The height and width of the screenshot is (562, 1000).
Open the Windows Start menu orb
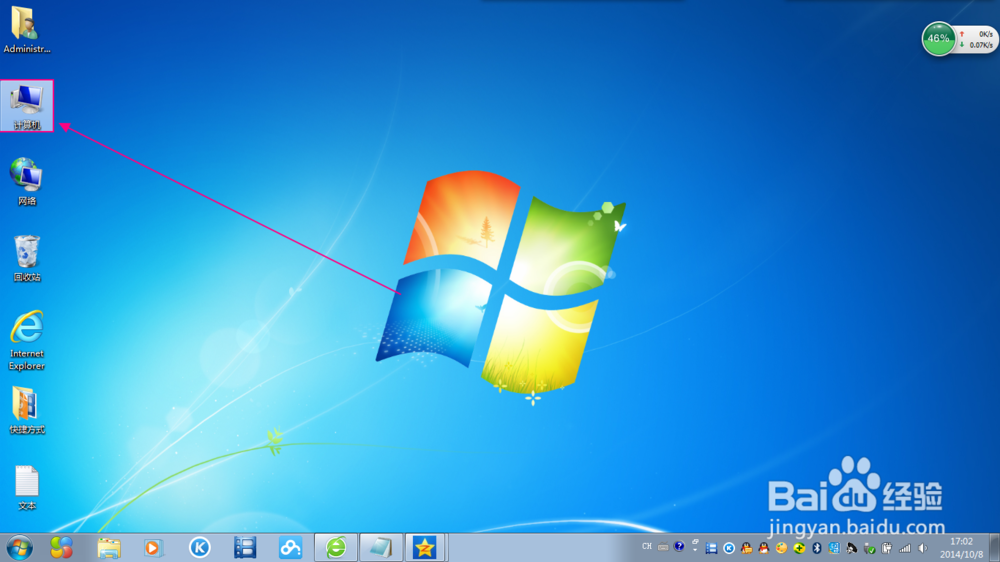pyautogui.click(x=20, y=548)
